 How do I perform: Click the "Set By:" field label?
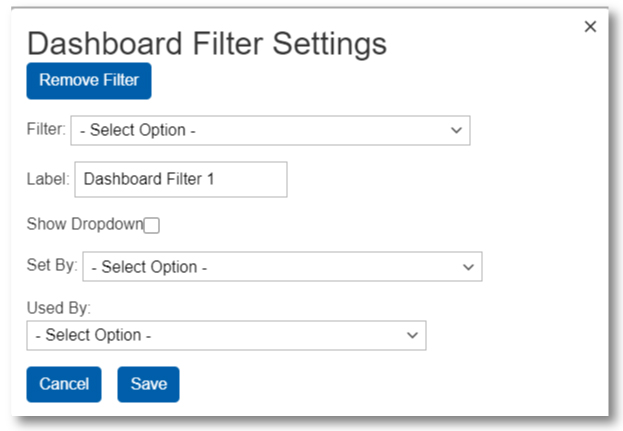pyautogui.click(x=52, y=266)
